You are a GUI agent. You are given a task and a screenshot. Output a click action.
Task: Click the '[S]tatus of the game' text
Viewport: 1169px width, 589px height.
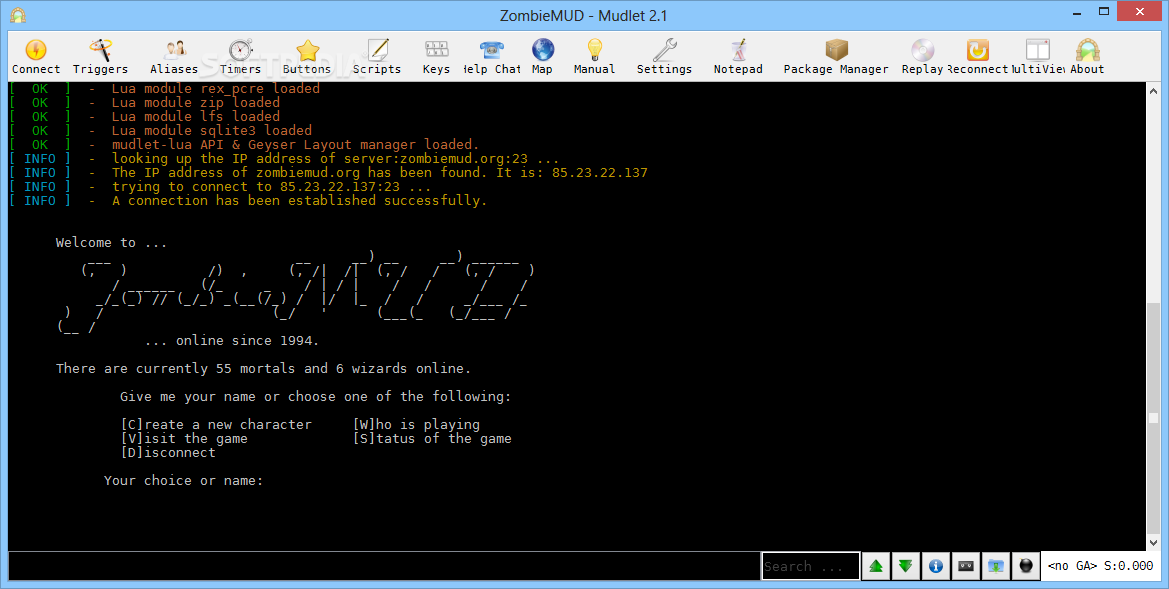tap(432, 438)
